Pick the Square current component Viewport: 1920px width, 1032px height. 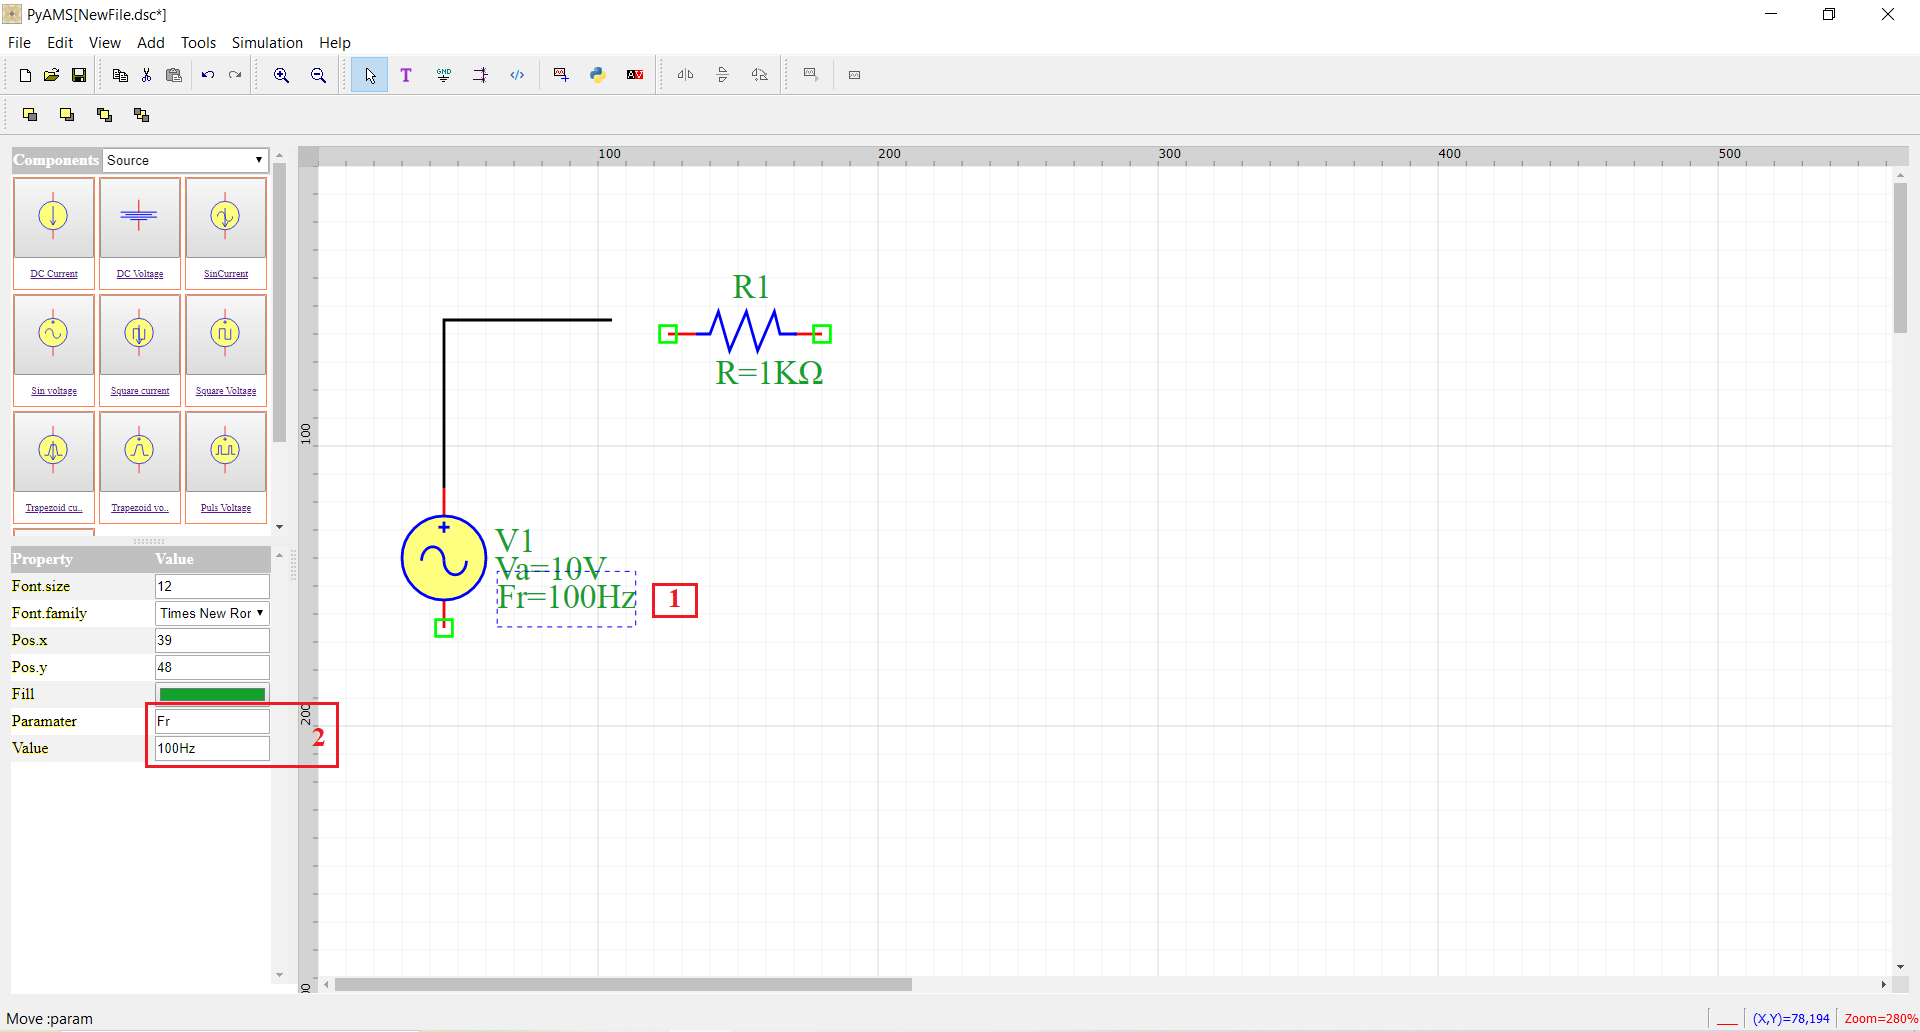pyautogui.click(x=140, y=350)
